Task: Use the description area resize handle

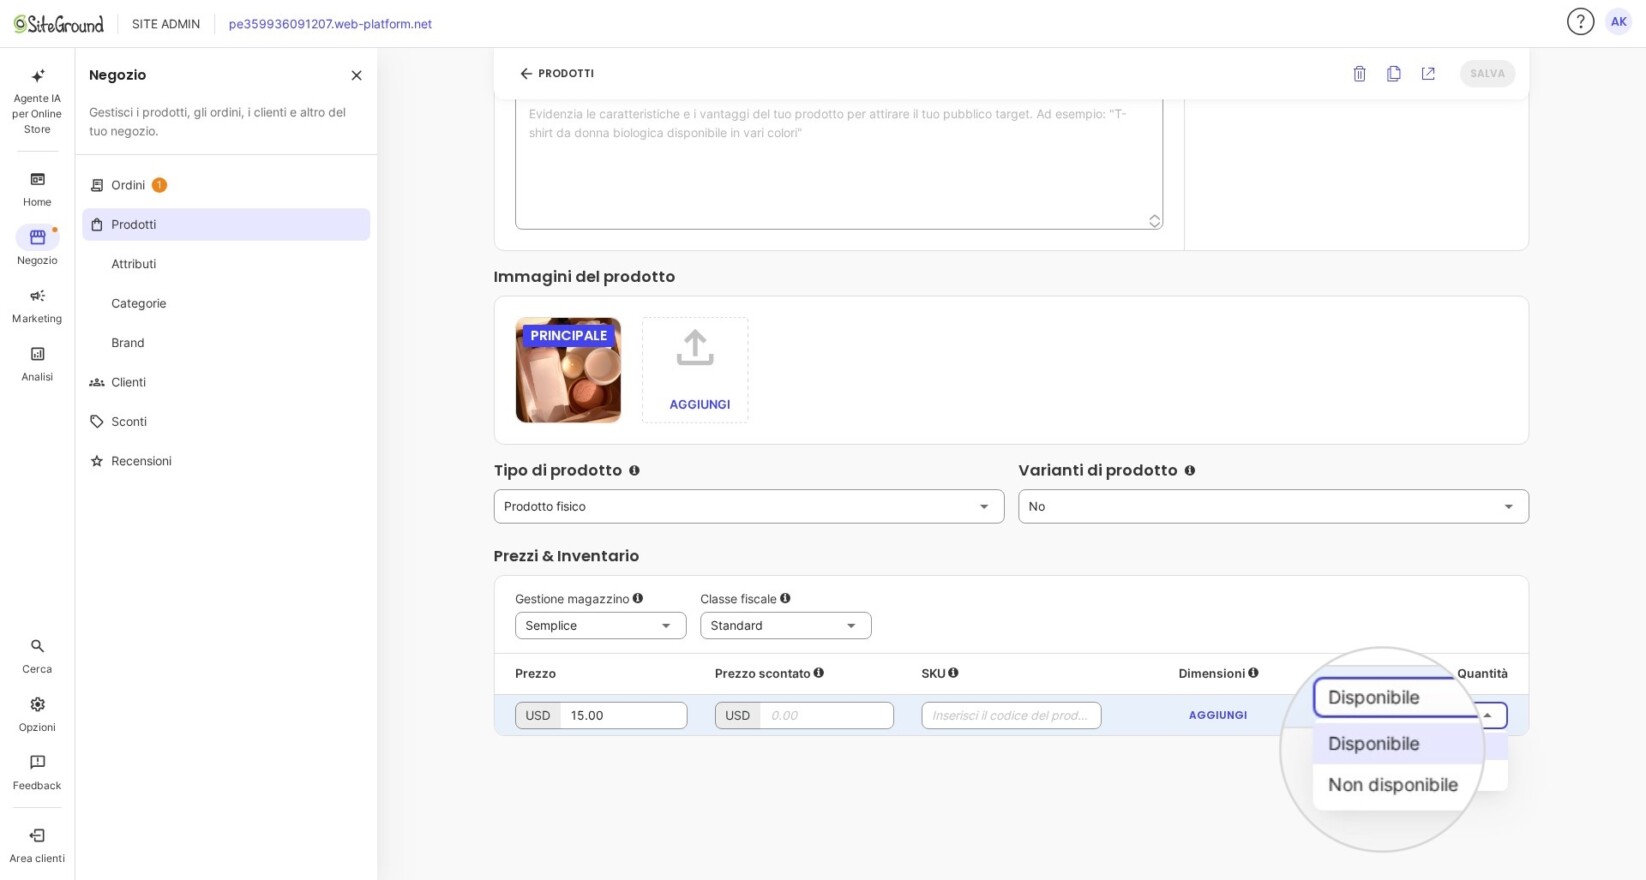Action: click(x=1154, y=221)
